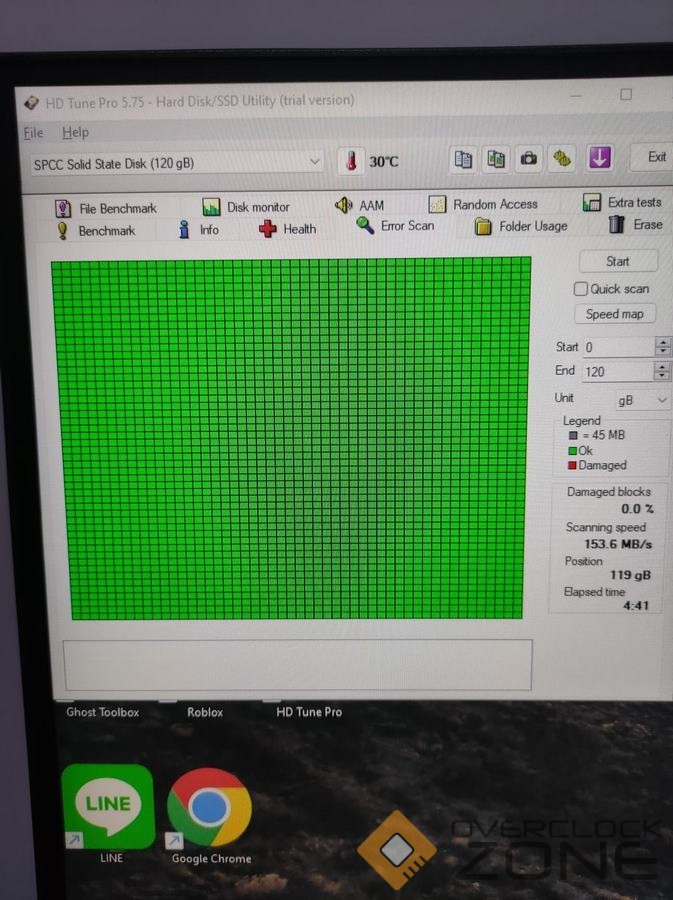673x900 pixels.
Task: Open the Unit gB dropdown
Action: pos(642,400)
